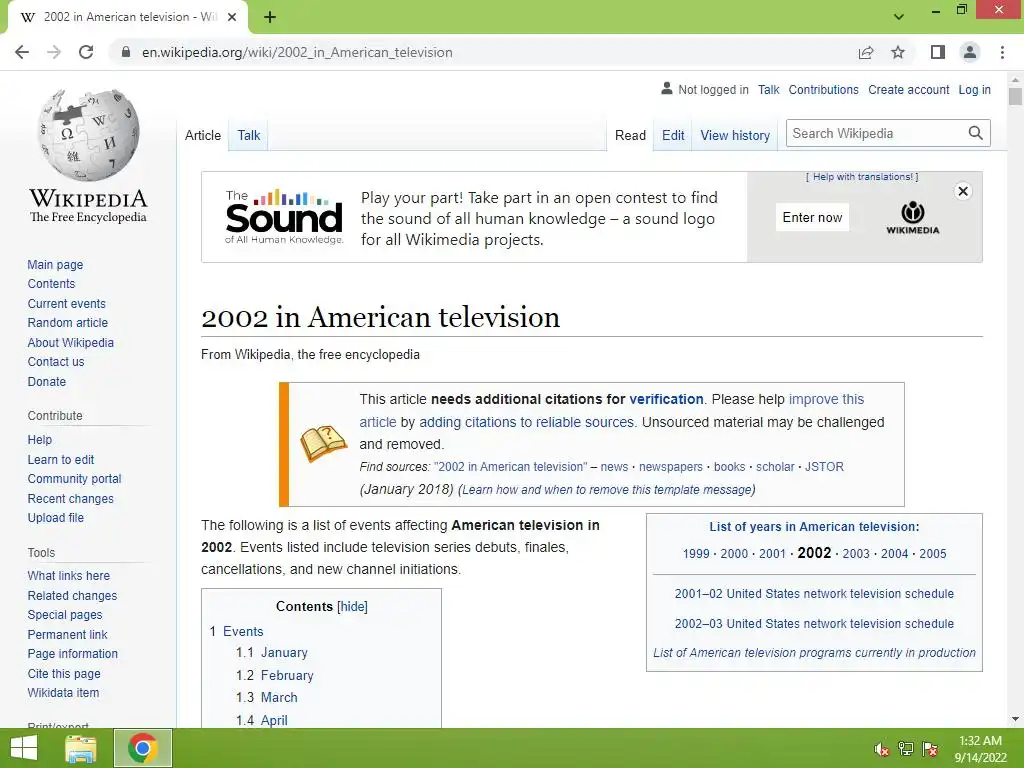Click the not-logged-in user icon
The width and height of the screenshot is (1024, 768).
click(667, 88)
